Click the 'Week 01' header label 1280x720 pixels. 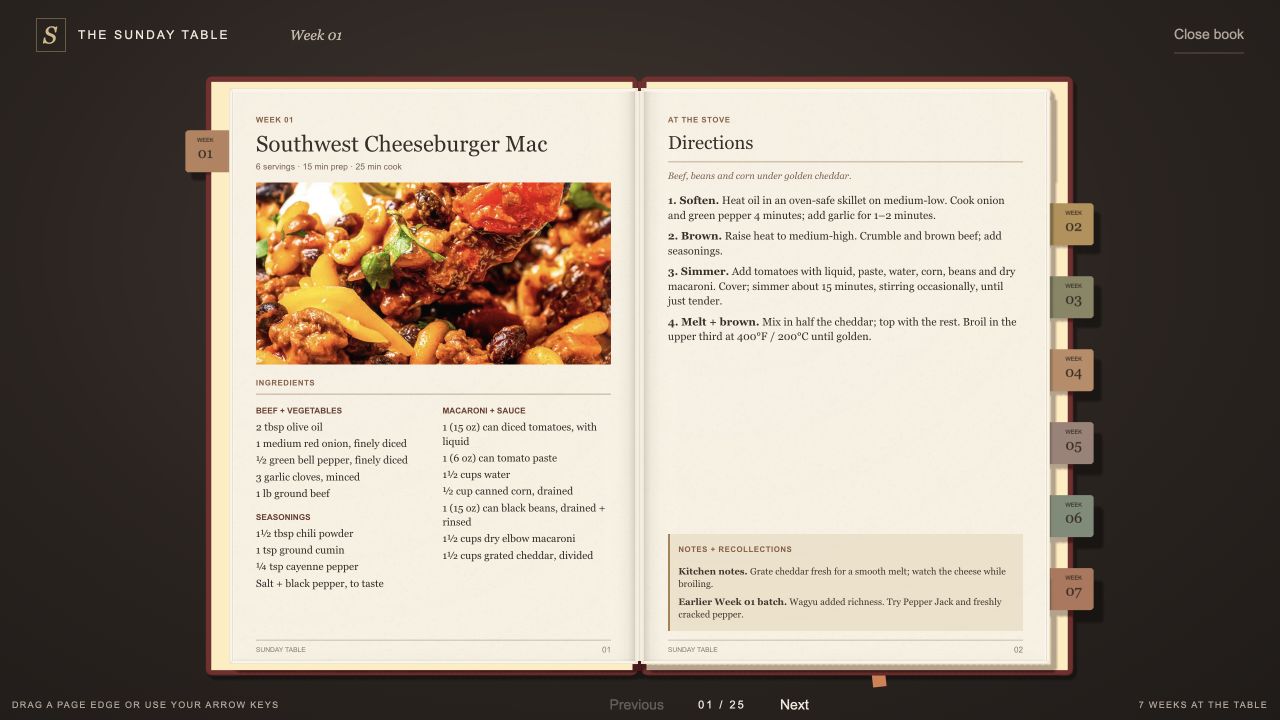point(316,35)
